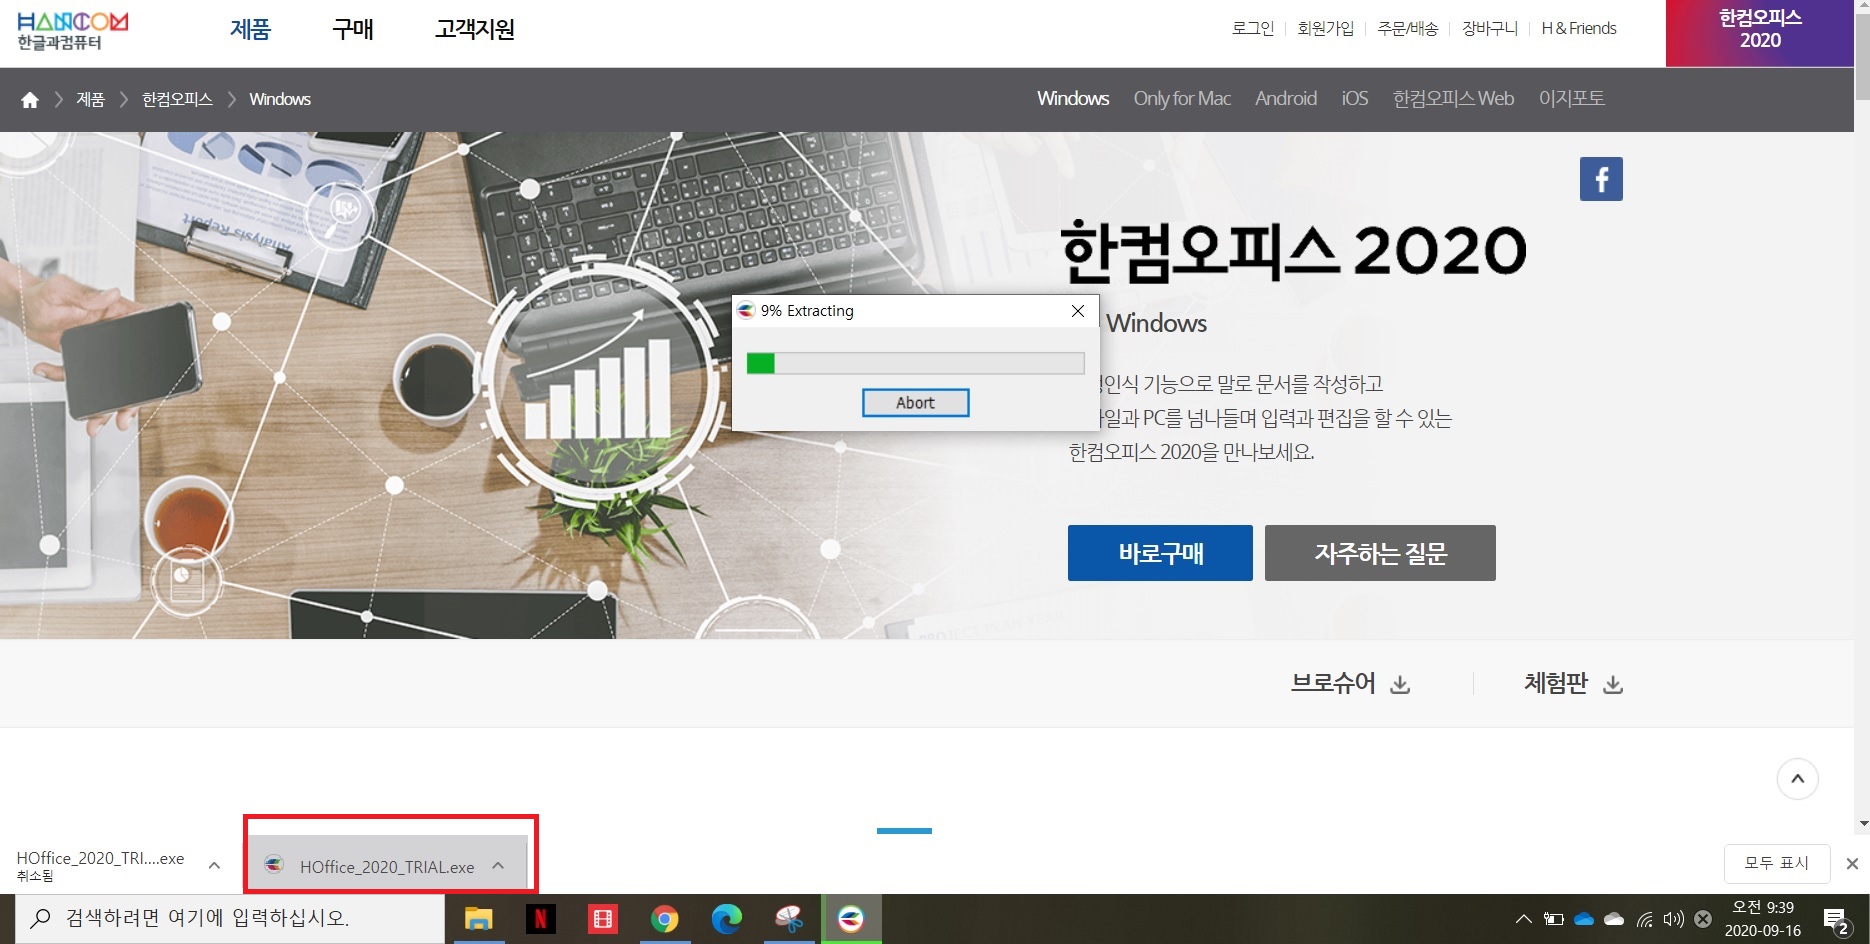Show hidden system tray icons
Viewport: 1870px width, 944px height.
(x=1523, y=919)
